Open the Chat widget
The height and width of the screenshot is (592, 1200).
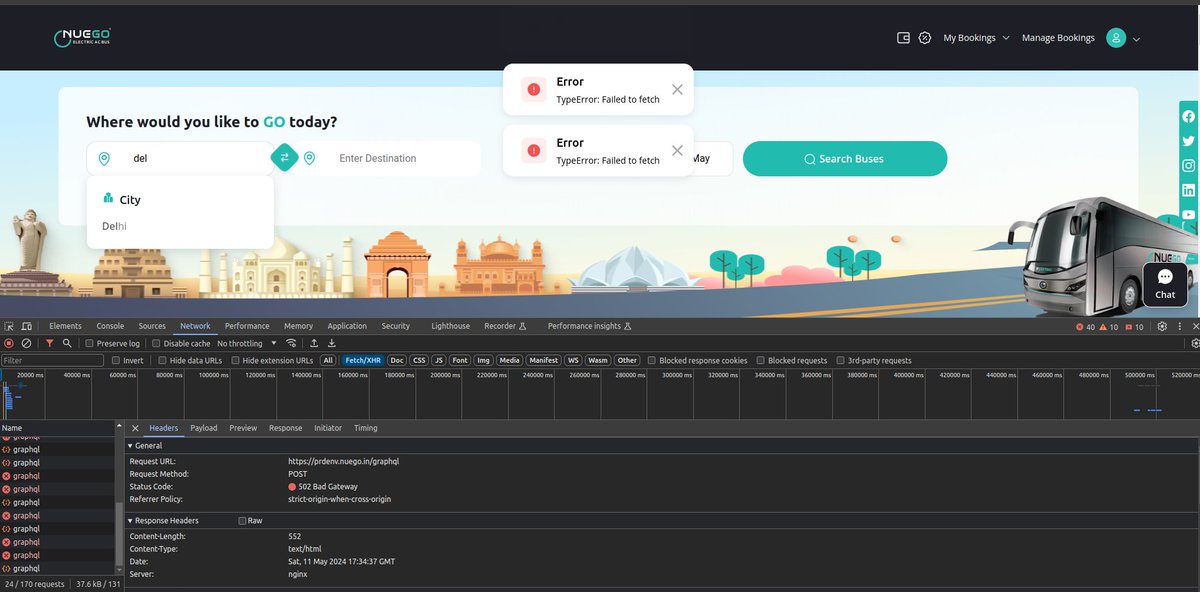(x=1165, y=284)
